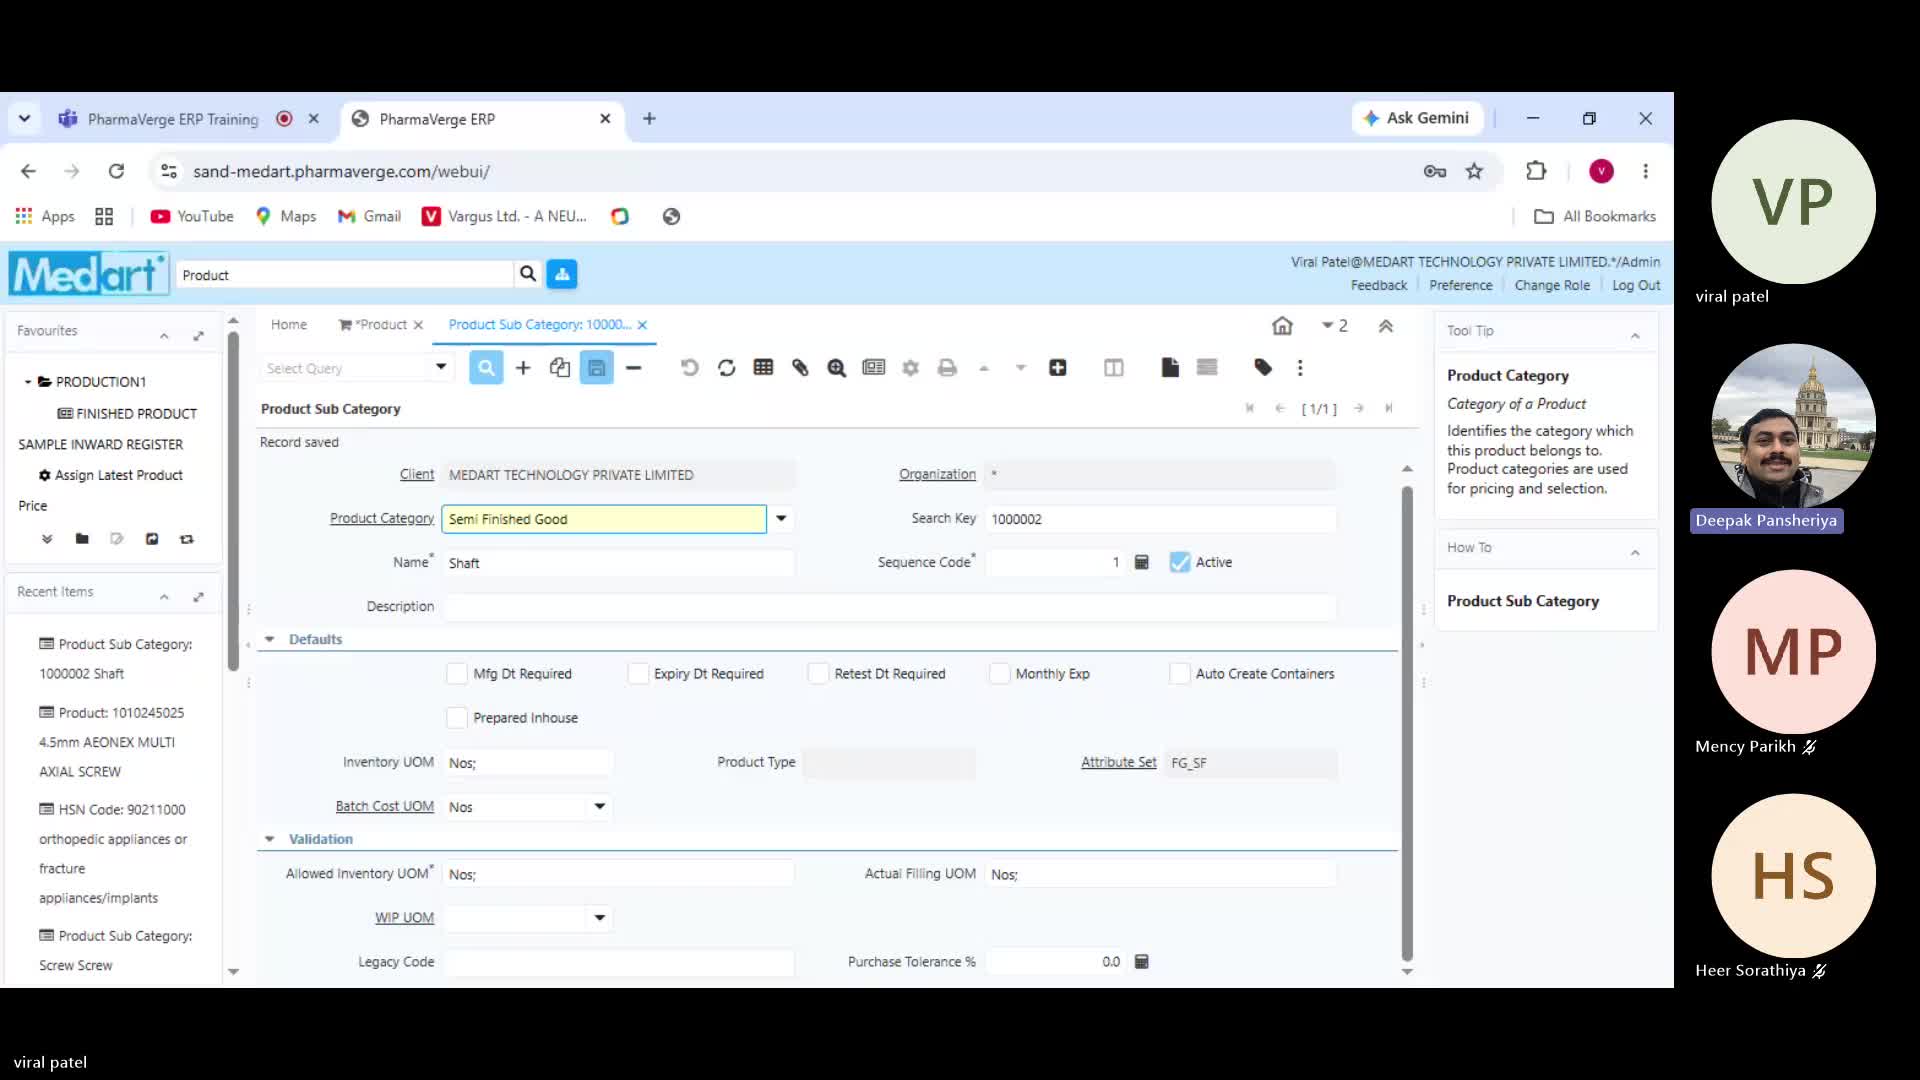Open the Select Query dropdown
This screenshot has height=1080, width=1920.
[x=441, y=368]
